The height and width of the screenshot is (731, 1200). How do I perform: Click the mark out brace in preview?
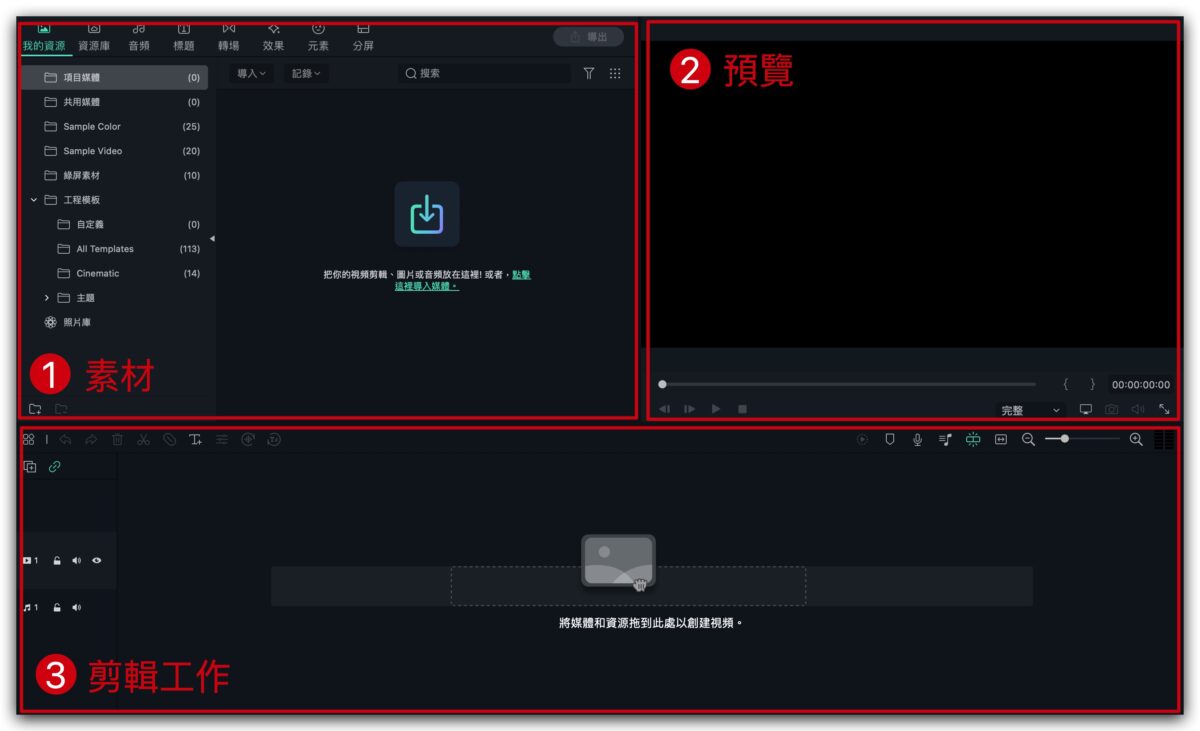pos(1092,384)
